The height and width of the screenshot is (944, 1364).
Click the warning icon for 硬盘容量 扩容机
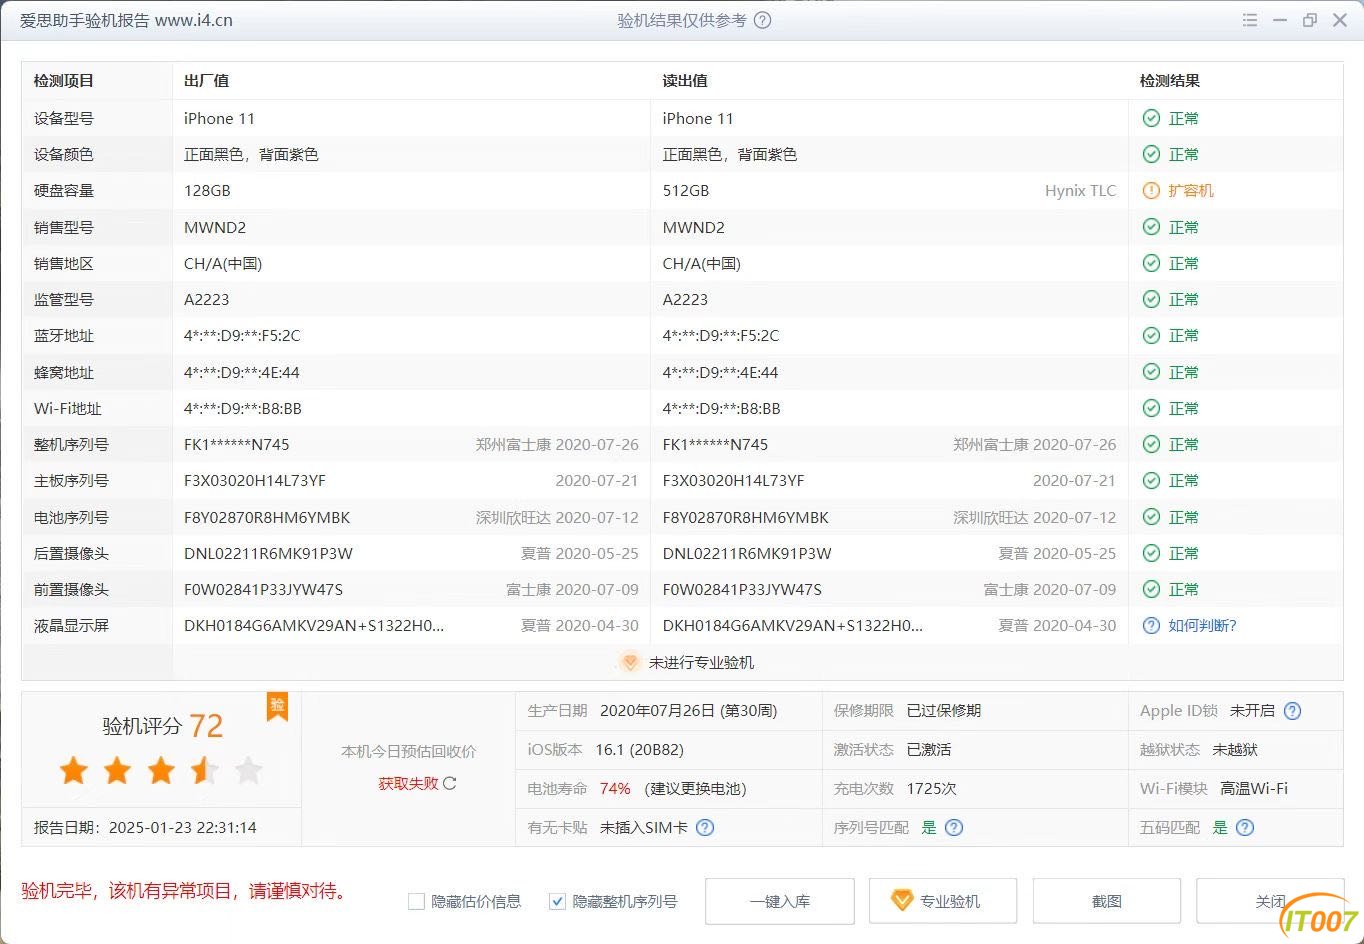click(x=1151, y=190)
